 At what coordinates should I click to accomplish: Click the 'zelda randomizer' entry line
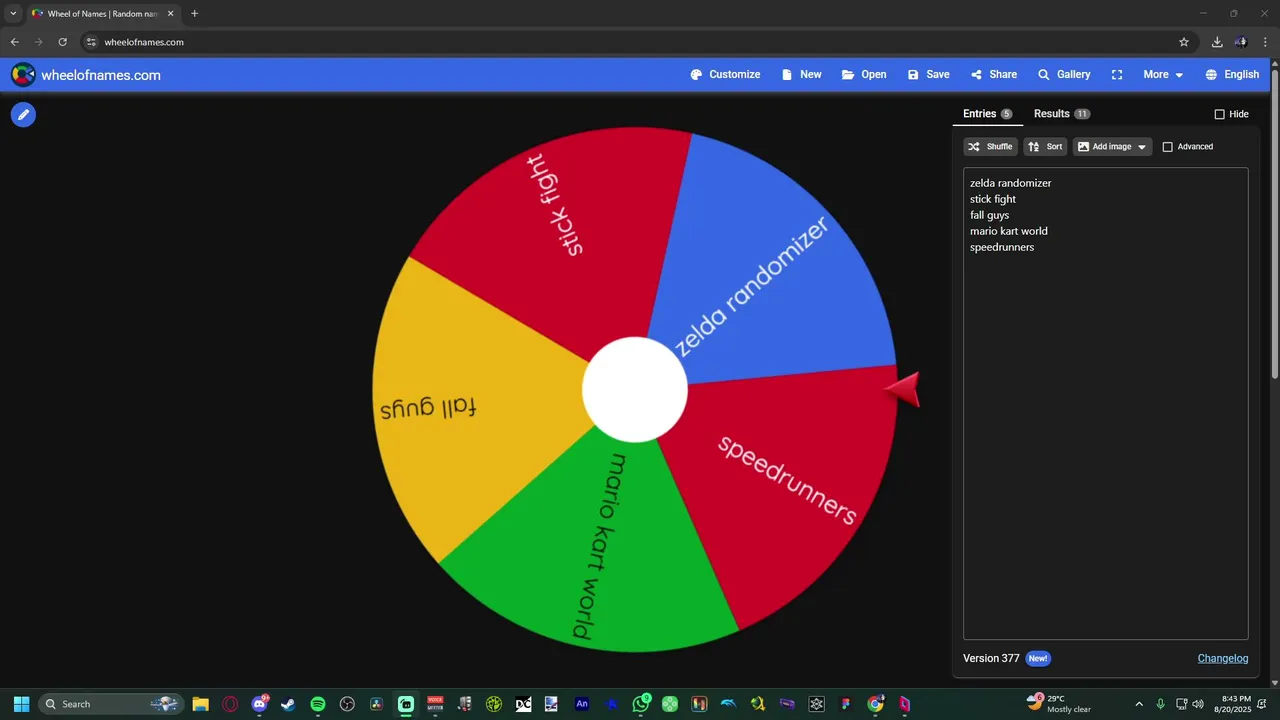[1010, 183]
